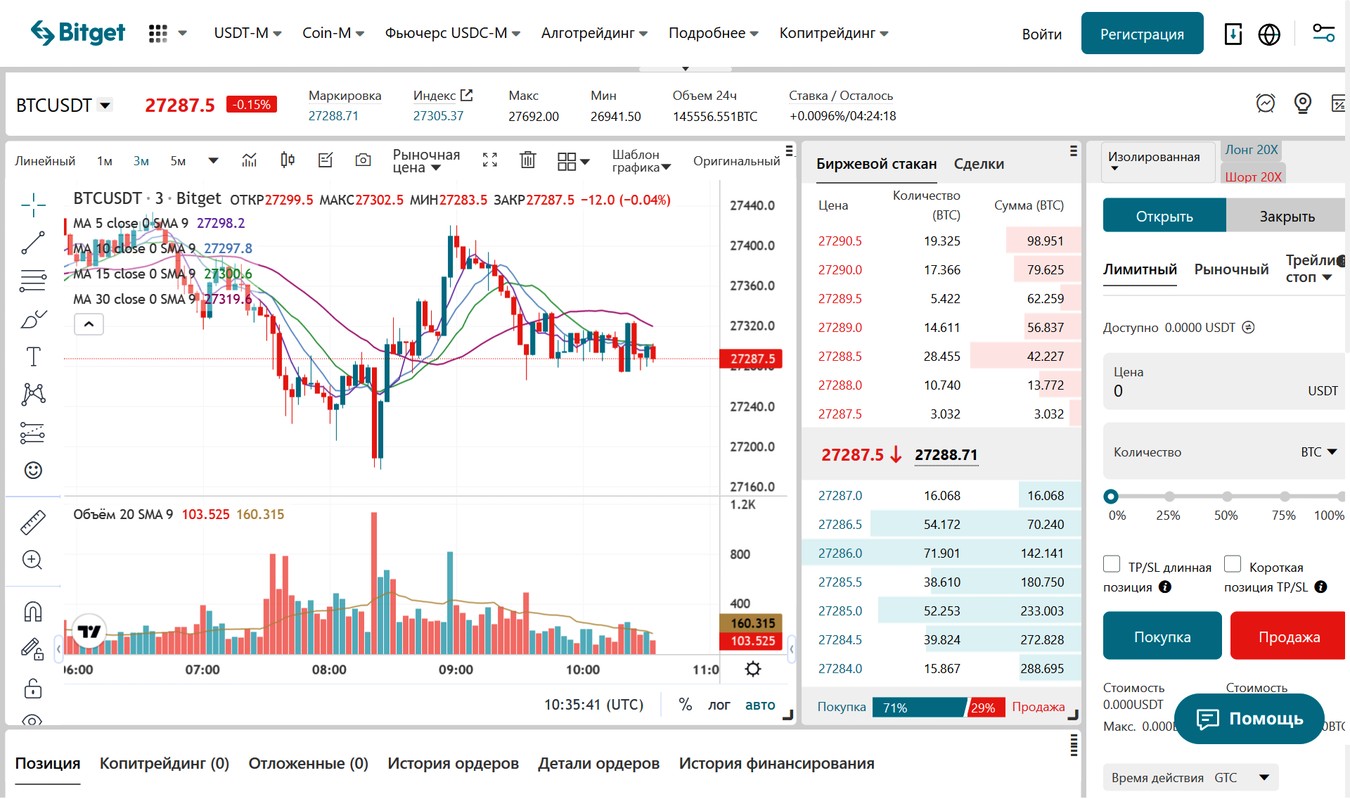1350x799 pixels.
Task: Open the Coin-M dropdown menu
Action: 333,33
